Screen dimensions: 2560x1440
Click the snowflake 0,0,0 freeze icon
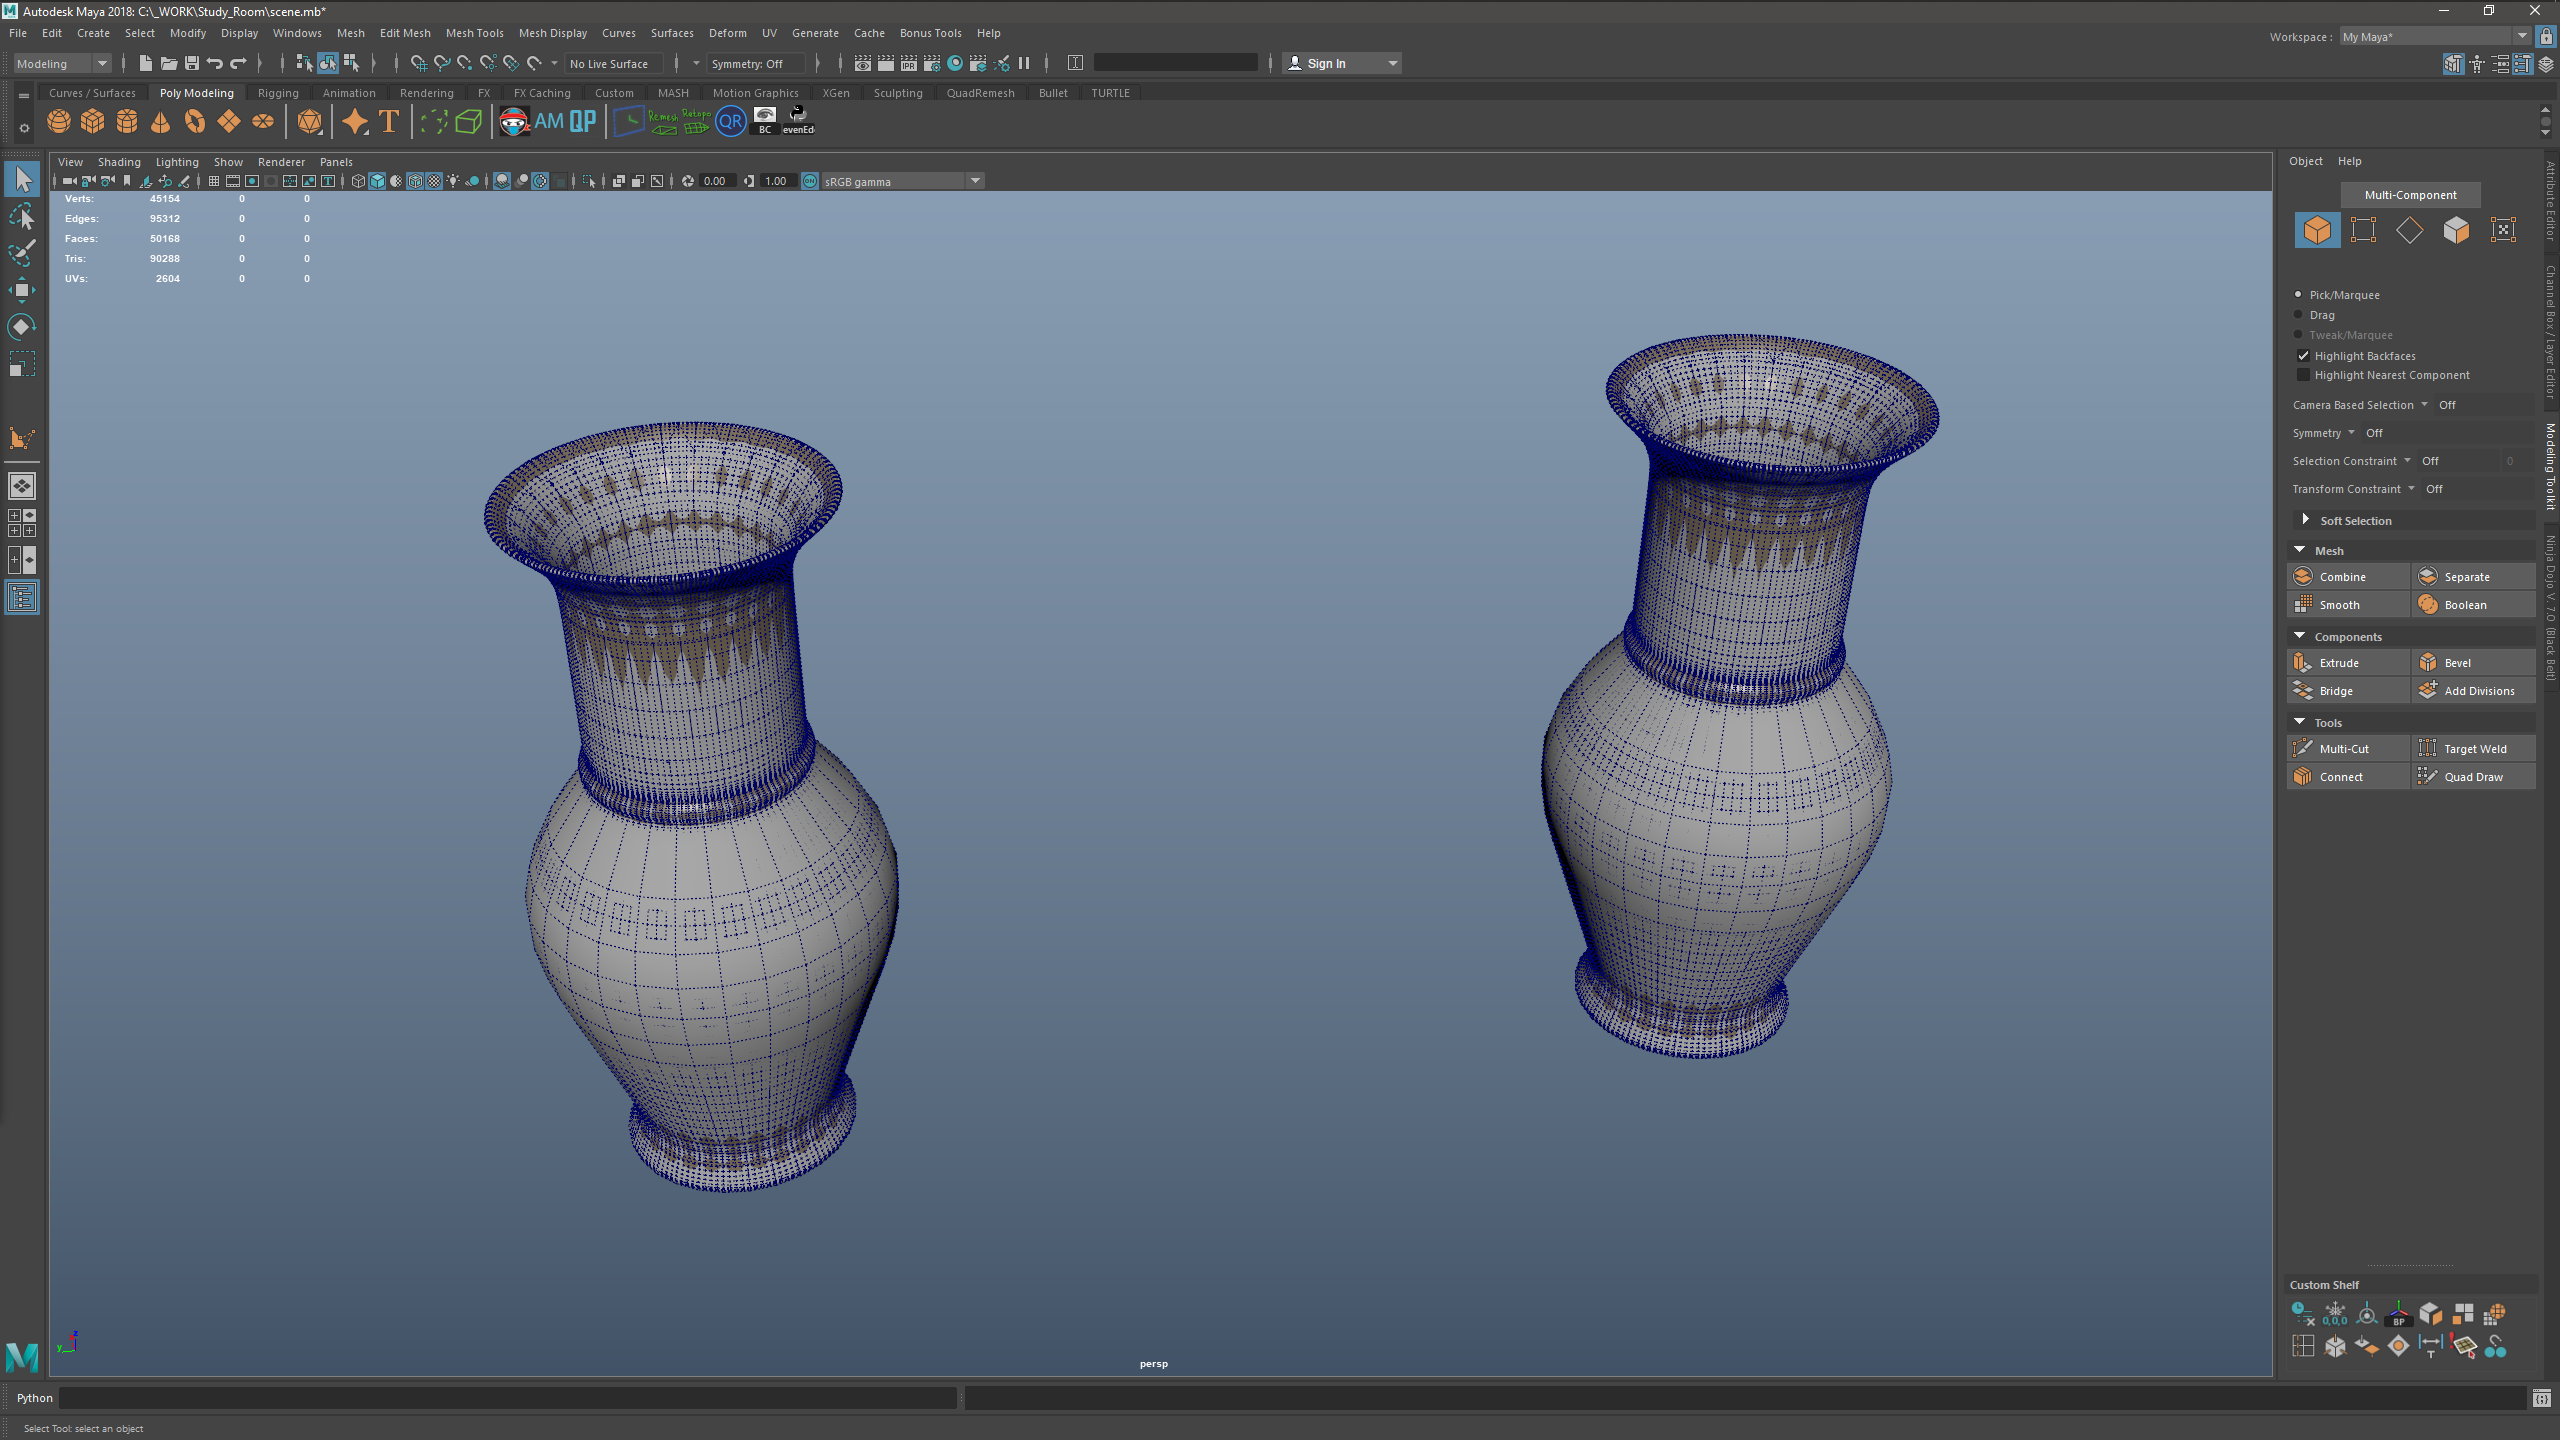click(2335, 1314)
